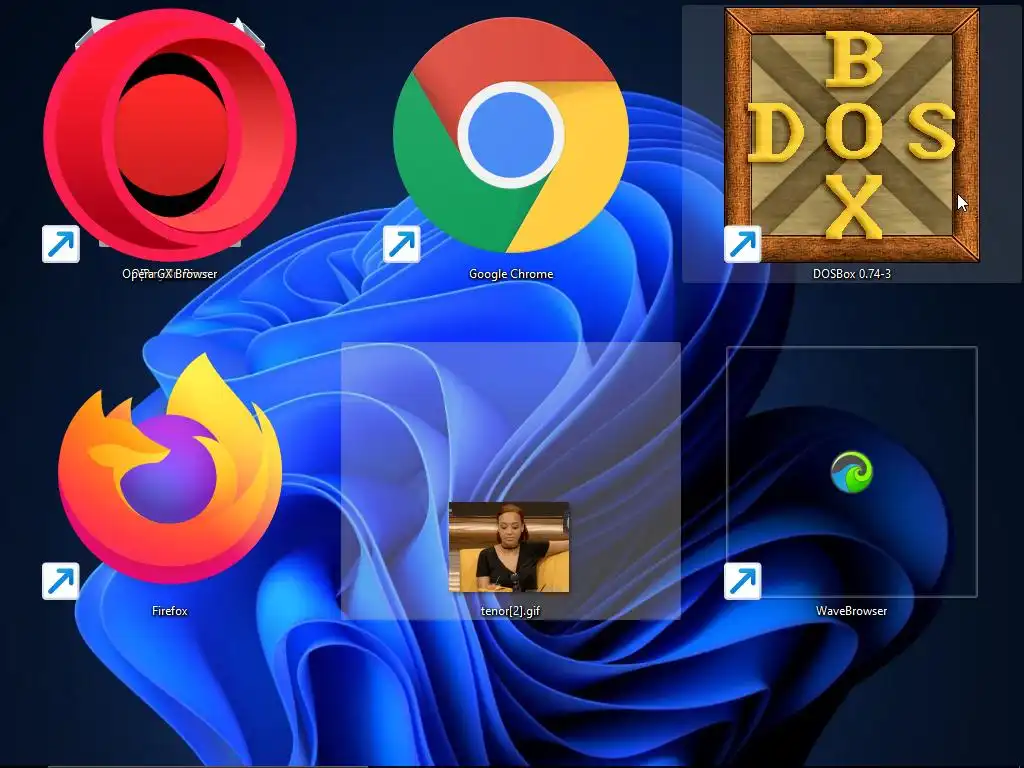Image resolution: width=1024 pixels, height=768 pixels.
Task: Select the DOSBox 0.74-3 icon
Action: point(852,135)
